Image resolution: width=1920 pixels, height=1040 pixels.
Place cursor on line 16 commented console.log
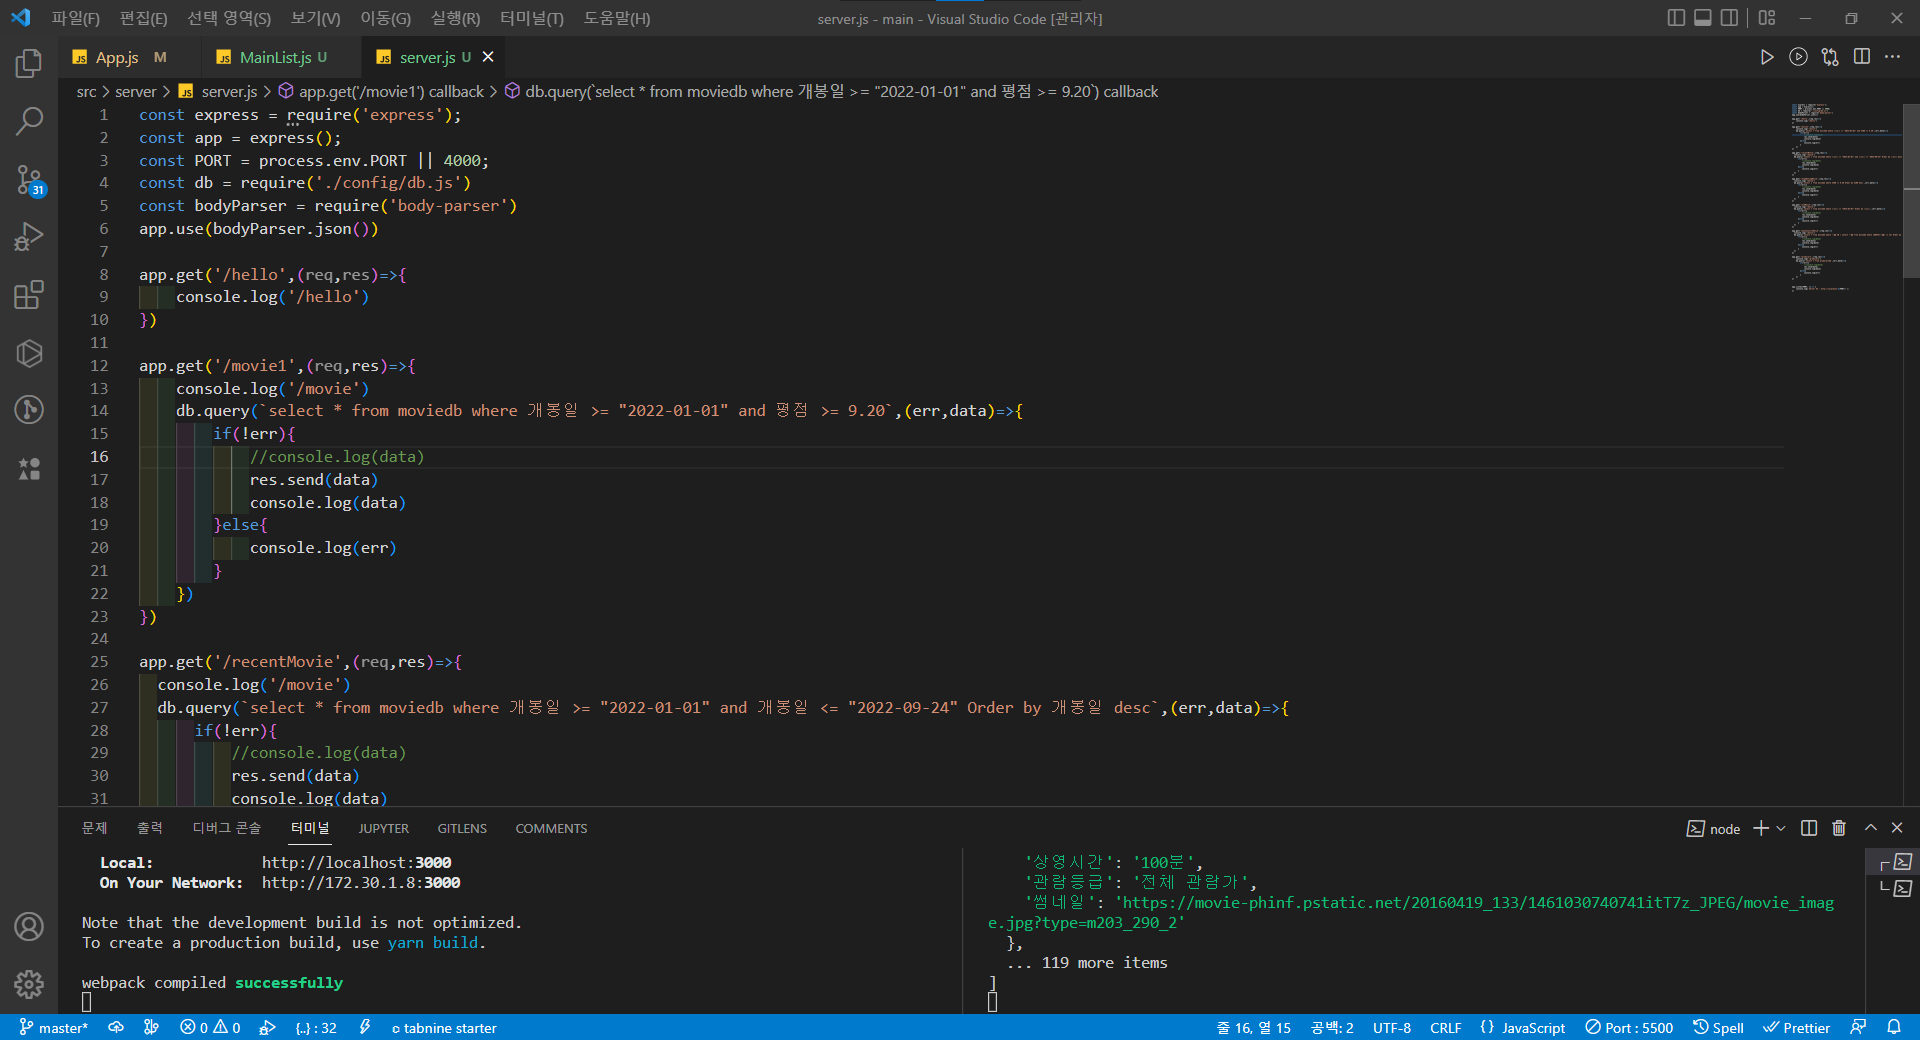click(x=337, y=456)
